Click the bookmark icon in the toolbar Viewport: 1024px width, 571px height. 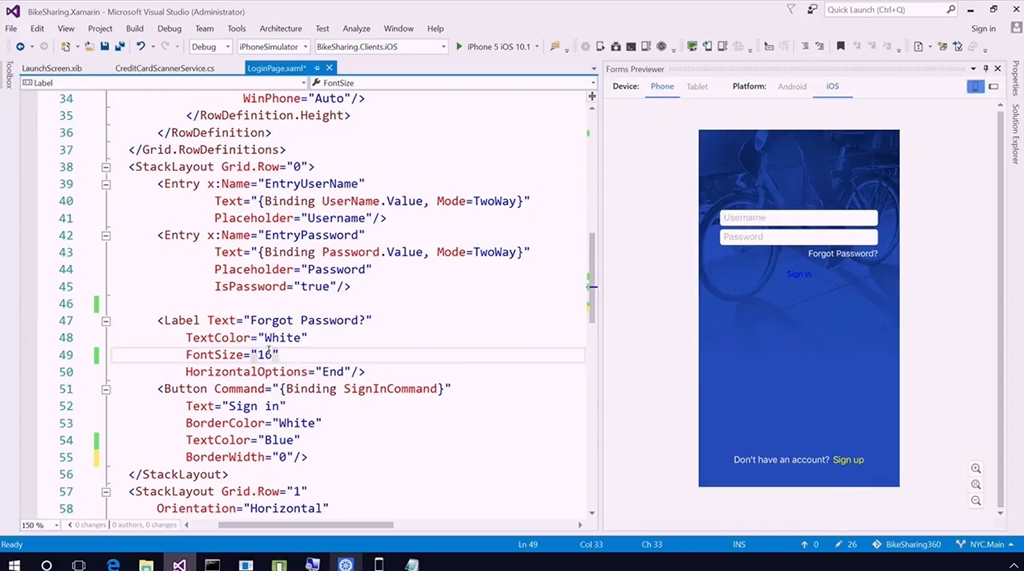840,47
